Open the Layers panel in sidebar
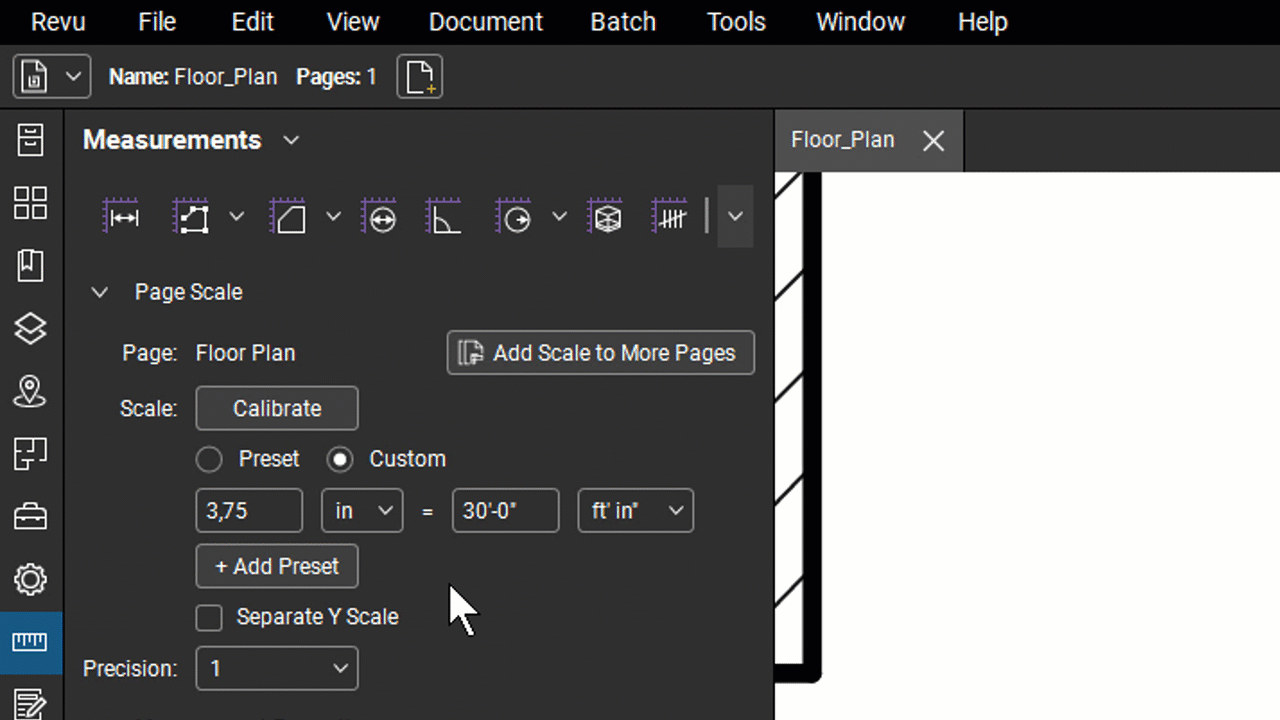The width and height of the screenshot is (1280, 720). [30, 328]
